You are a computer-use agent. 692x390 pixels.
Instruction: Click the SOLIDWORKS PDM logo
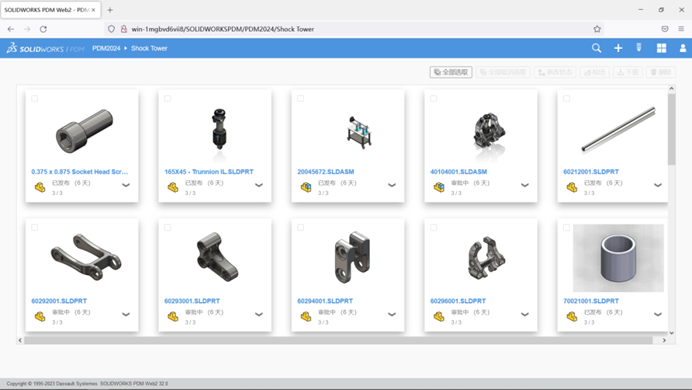tap(45, 48)
